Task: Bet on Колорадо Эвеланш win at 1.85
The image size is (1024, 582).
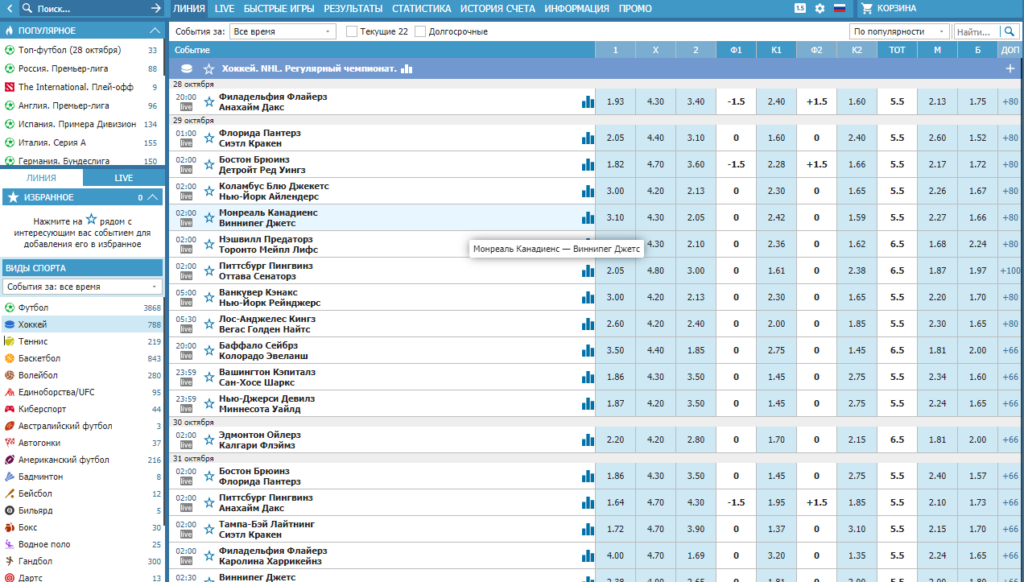Action: coord(696,351)
